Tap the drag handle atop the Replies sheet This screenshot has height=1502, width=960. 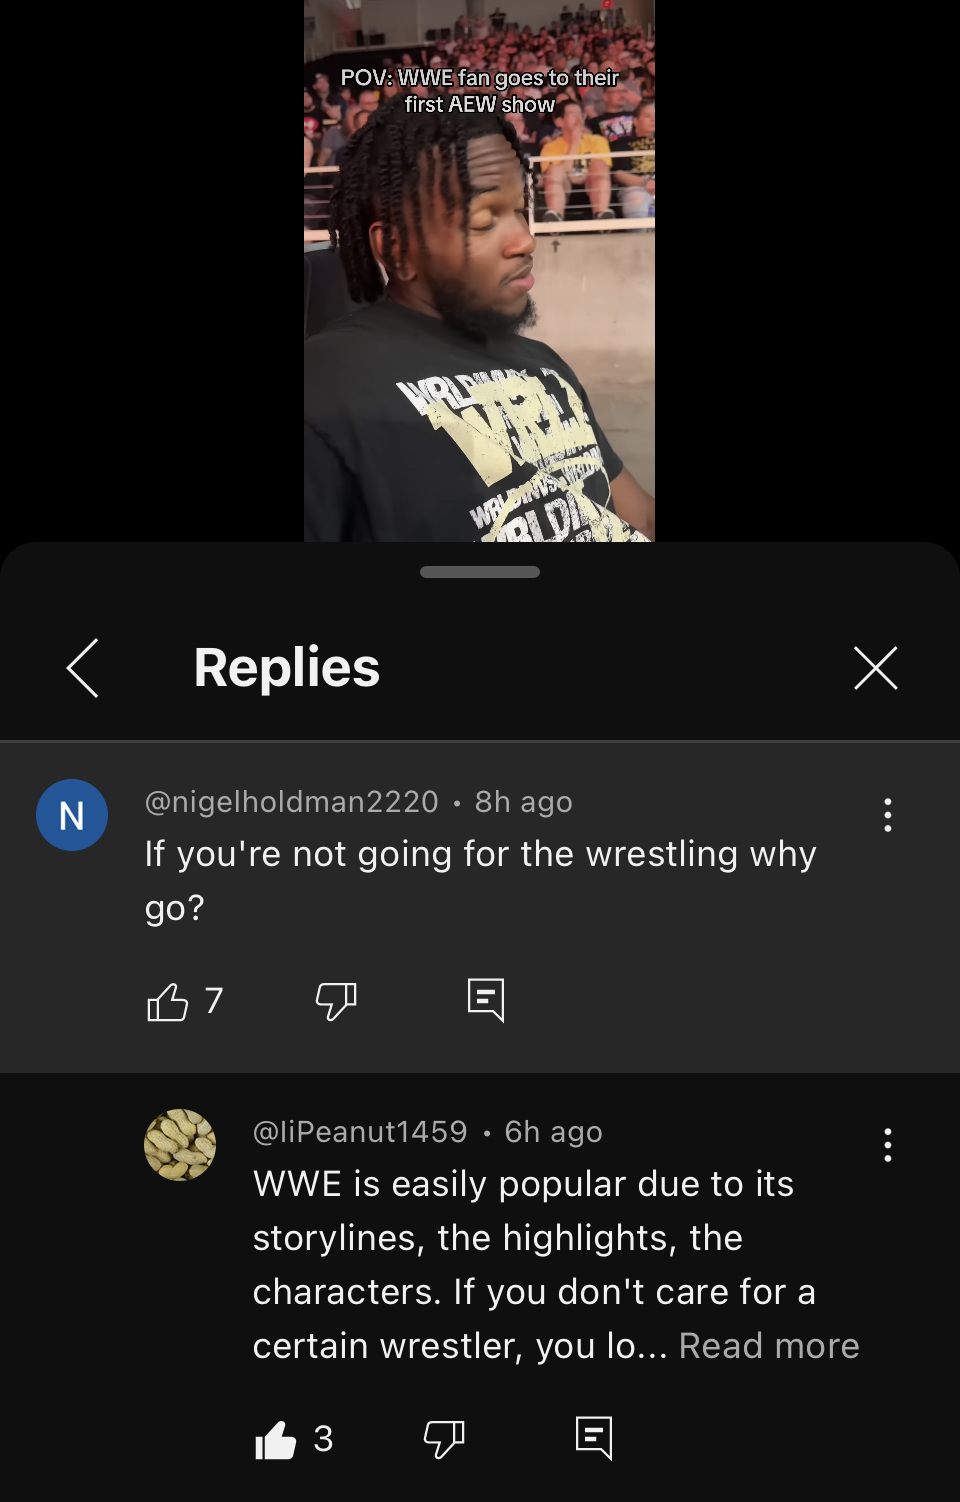[x=480, y=572]
